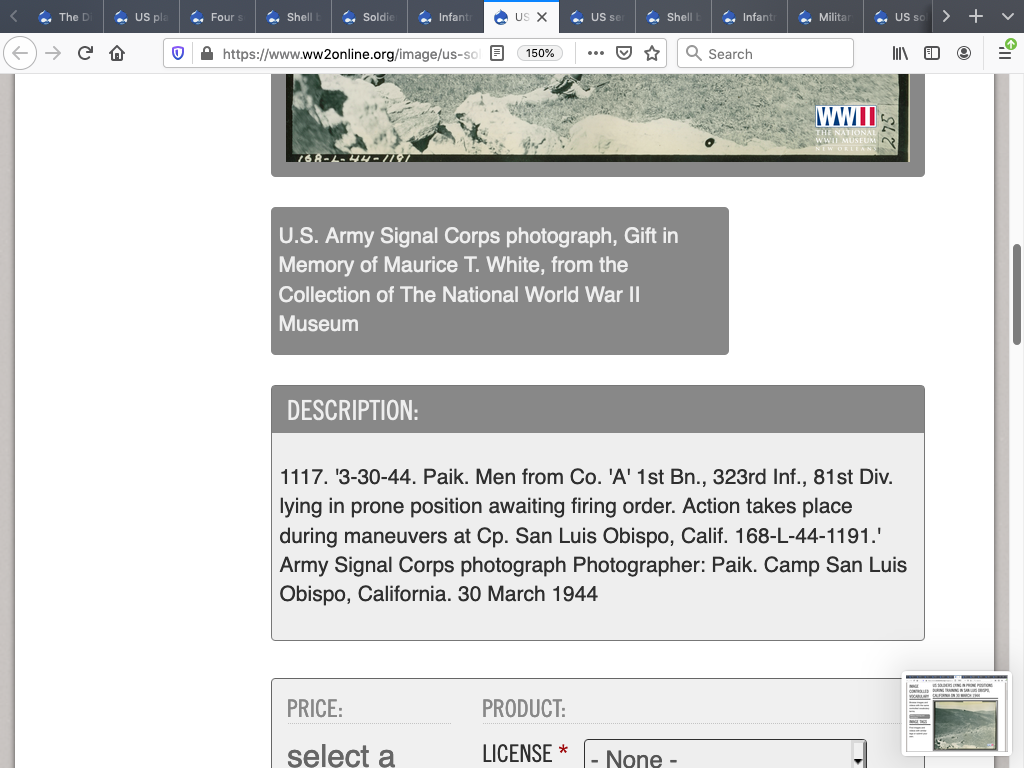Open the page actions three-dot menu
This screenshot has width=1024, height=768.
click(596, 54)
